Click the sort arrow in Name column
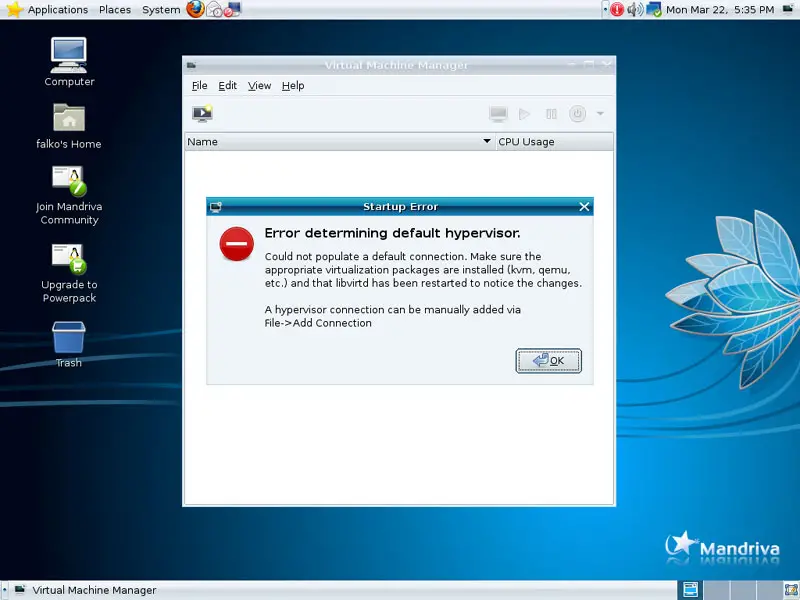 tap(486, 141)
